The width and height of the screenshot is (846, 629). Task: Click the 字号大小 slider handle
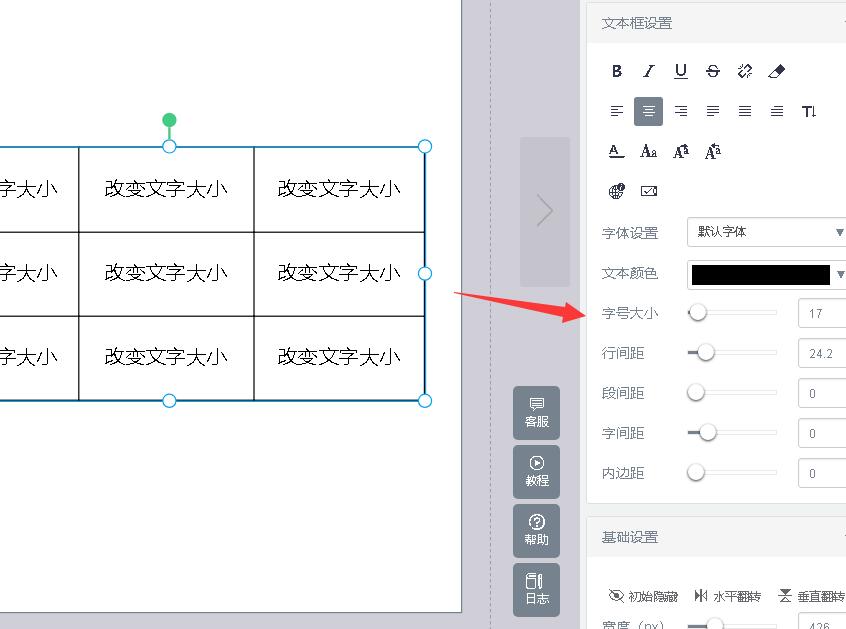(x=698, y=312)
